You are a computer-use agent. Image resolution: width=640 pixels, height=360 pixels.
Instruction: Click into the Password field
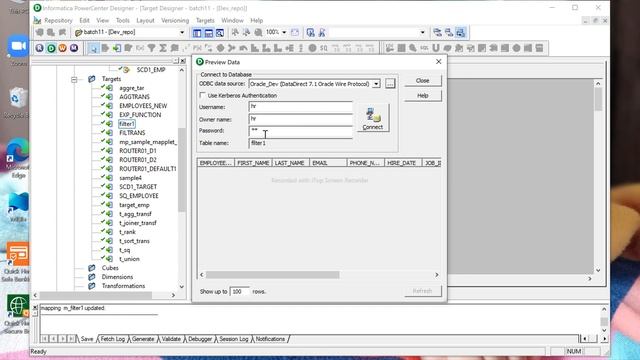[x=300, y=131]
